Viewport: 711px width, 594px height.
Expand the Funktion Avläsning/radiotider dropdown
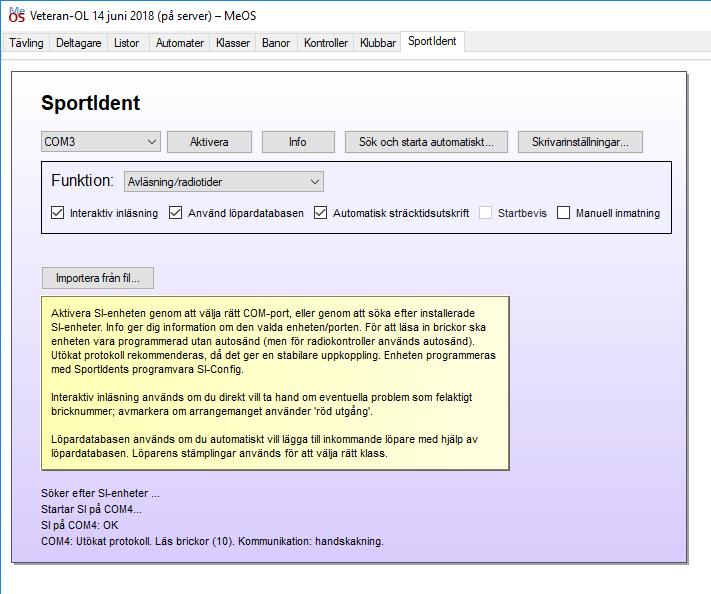224,182
